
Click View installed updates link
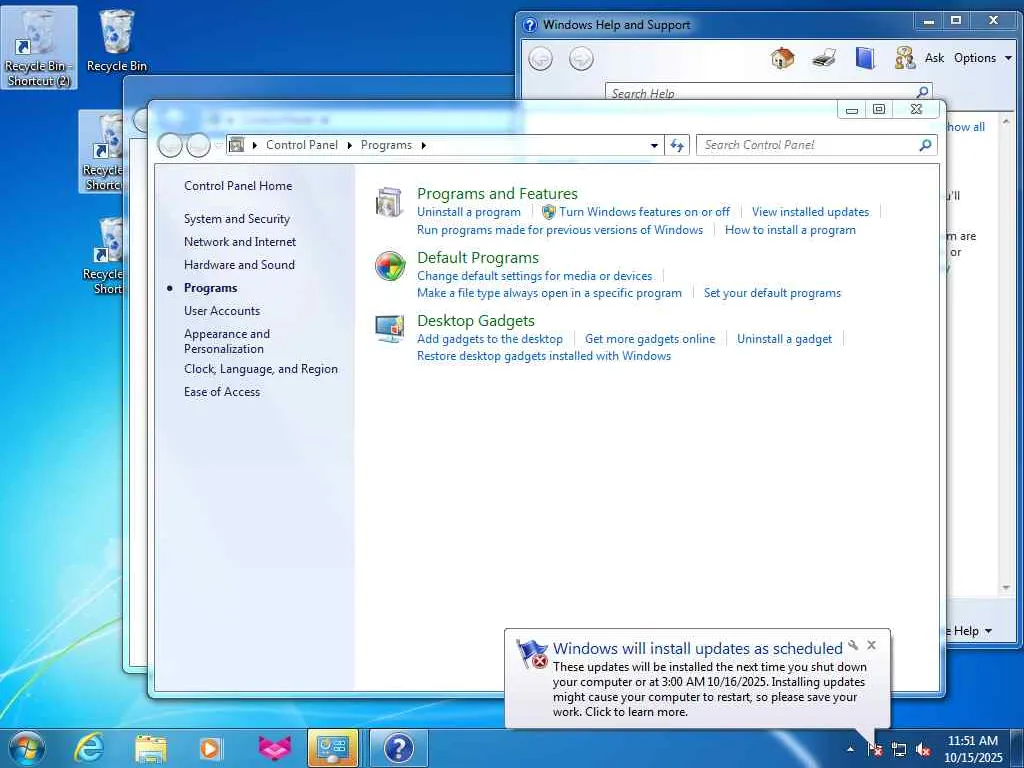pos(810,212)
